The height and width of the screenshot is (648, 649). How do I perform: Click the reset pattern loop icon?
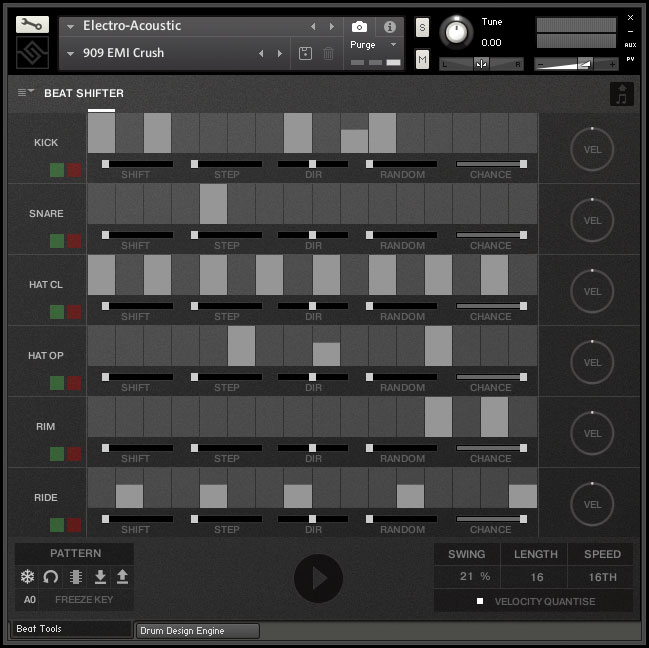[x=51, y=577]
